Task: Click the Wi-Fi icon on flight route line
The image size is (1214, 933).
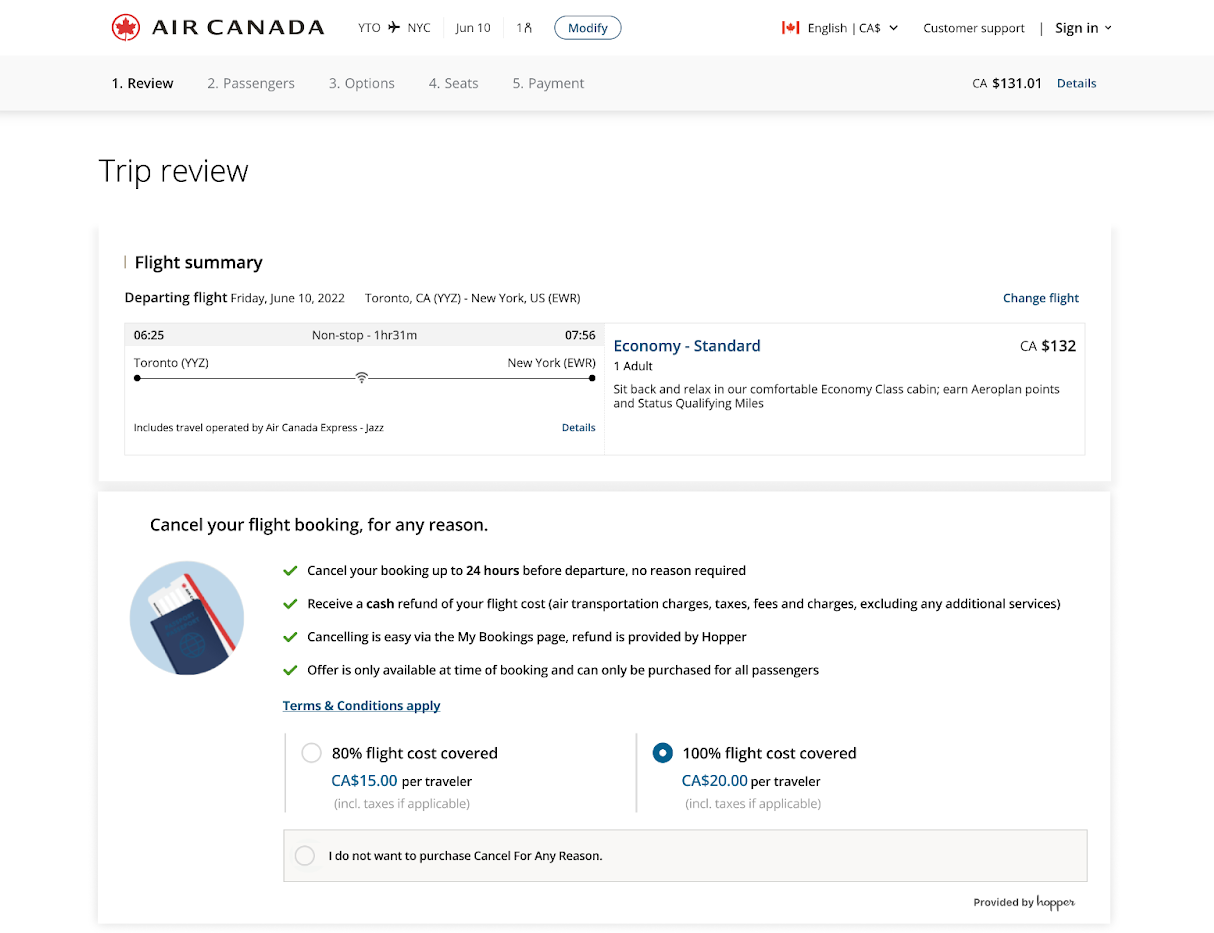Action: pos(362,378)
